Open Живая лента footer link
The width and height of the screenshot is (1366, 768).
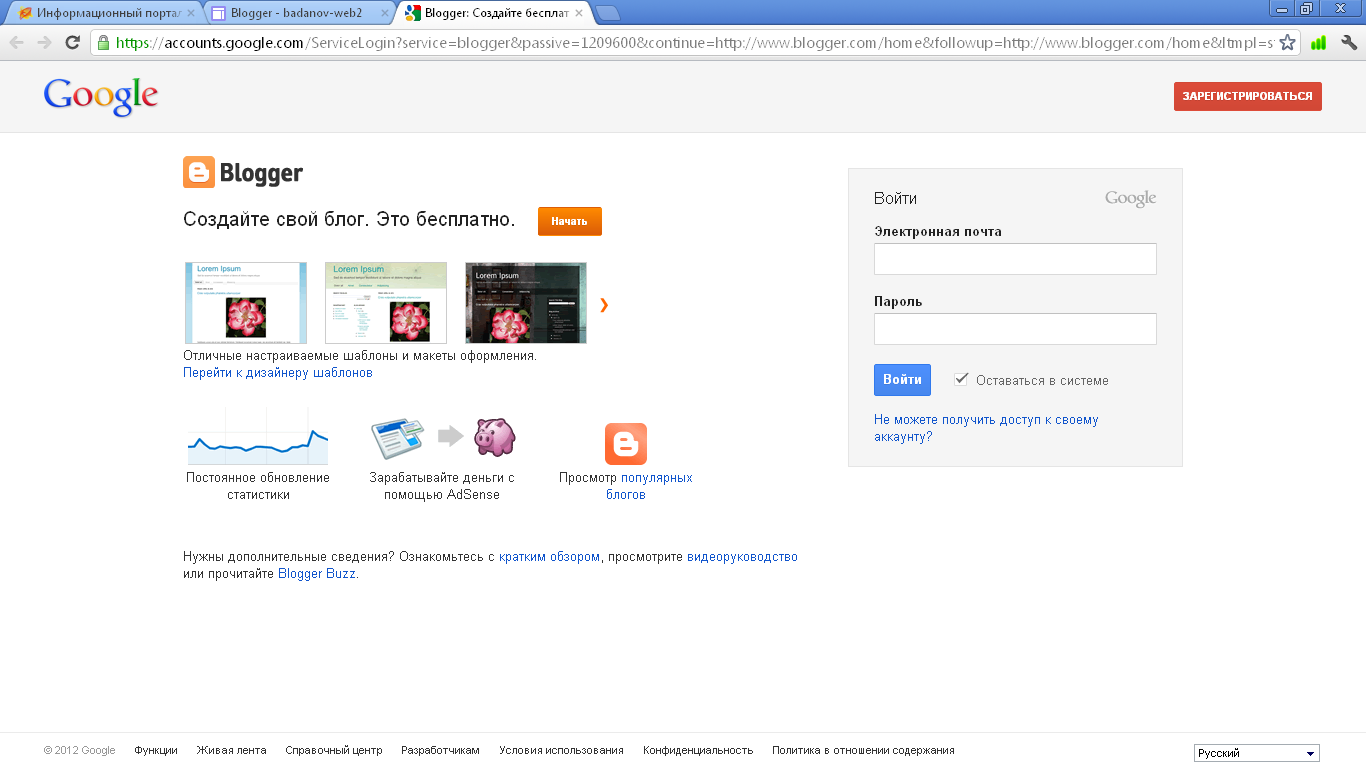click(x=231, y=750)
